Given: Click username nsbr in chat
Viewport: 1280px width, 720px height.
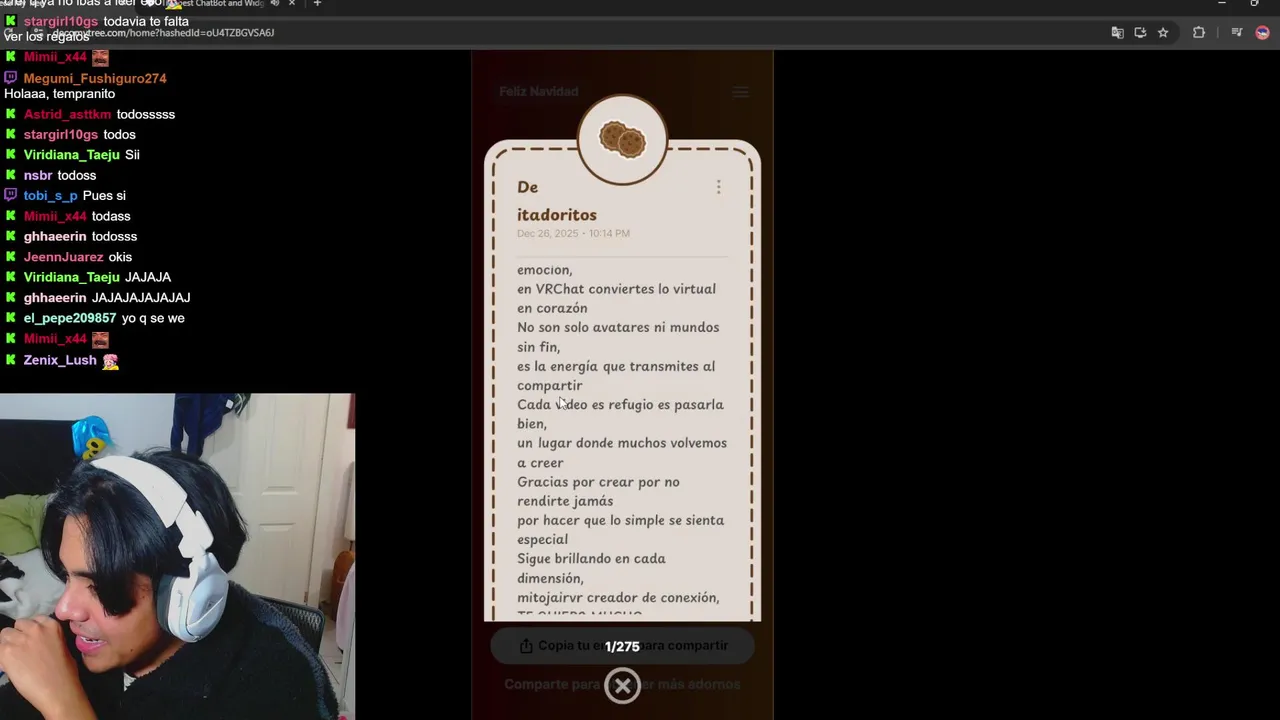Looking at the screenshot, I should (x=38, y=175).
